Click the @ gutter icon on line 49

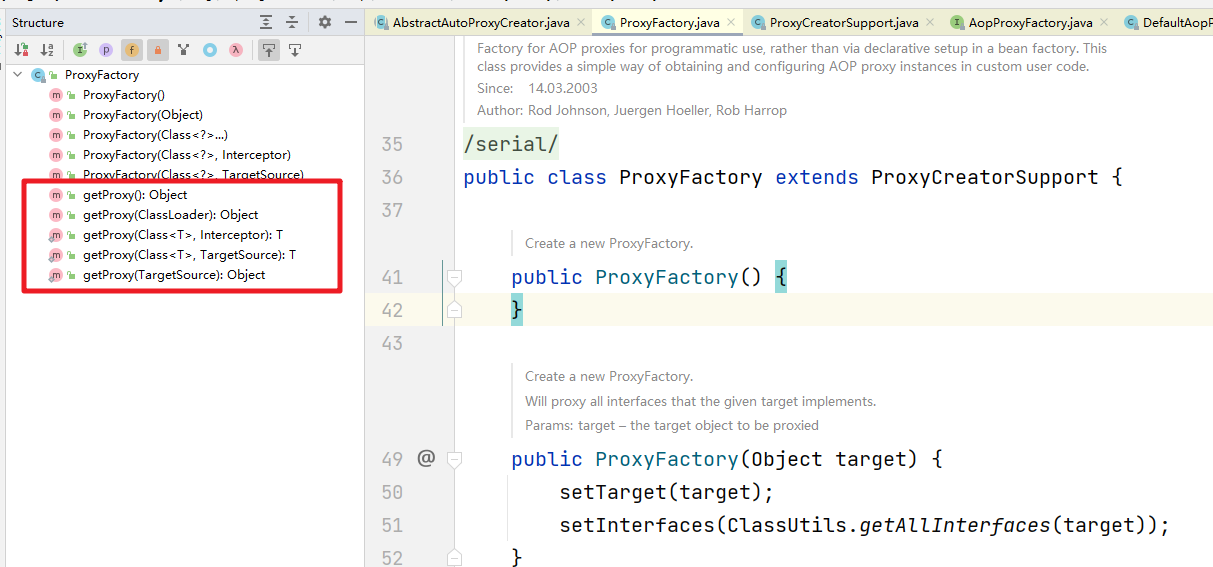coord(426,458)
